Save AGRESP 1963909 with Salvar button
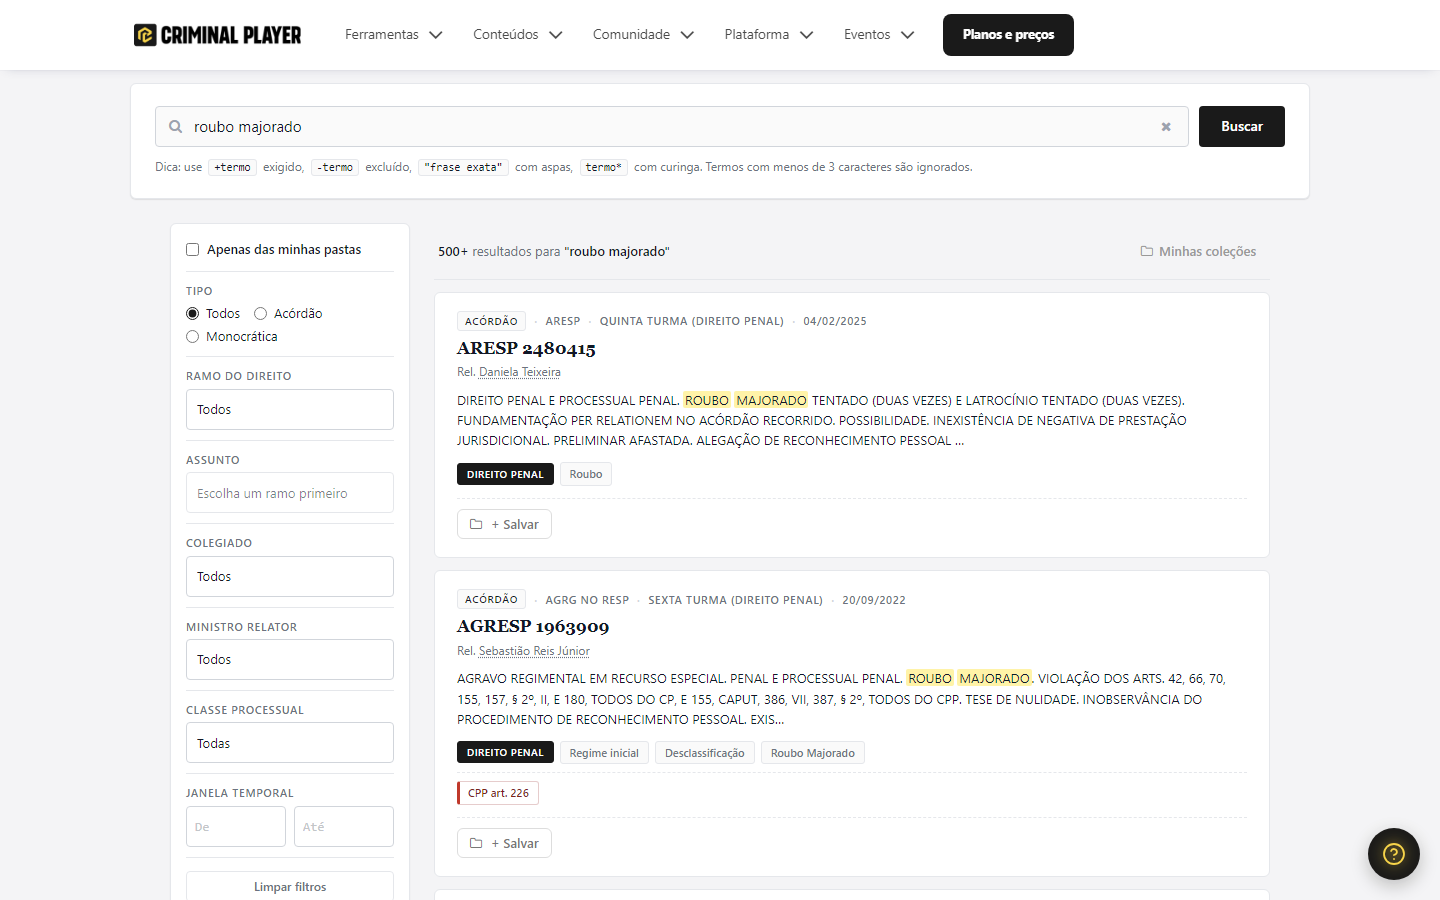The width and height of the screenshot is (1440, 900). tap(504, 843)
